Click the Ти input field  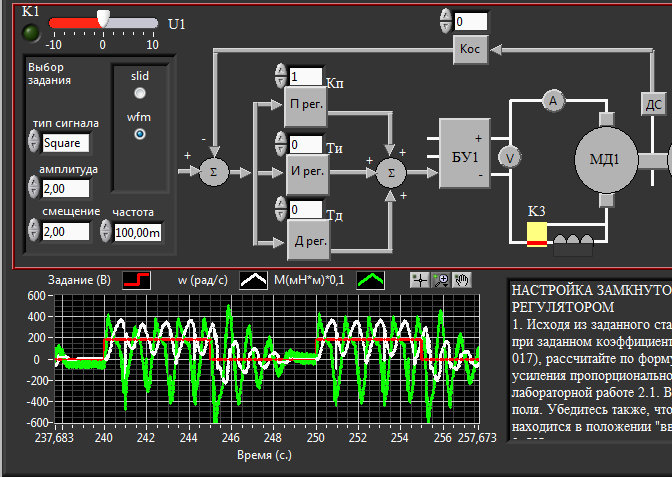click(x=306, y=144)
